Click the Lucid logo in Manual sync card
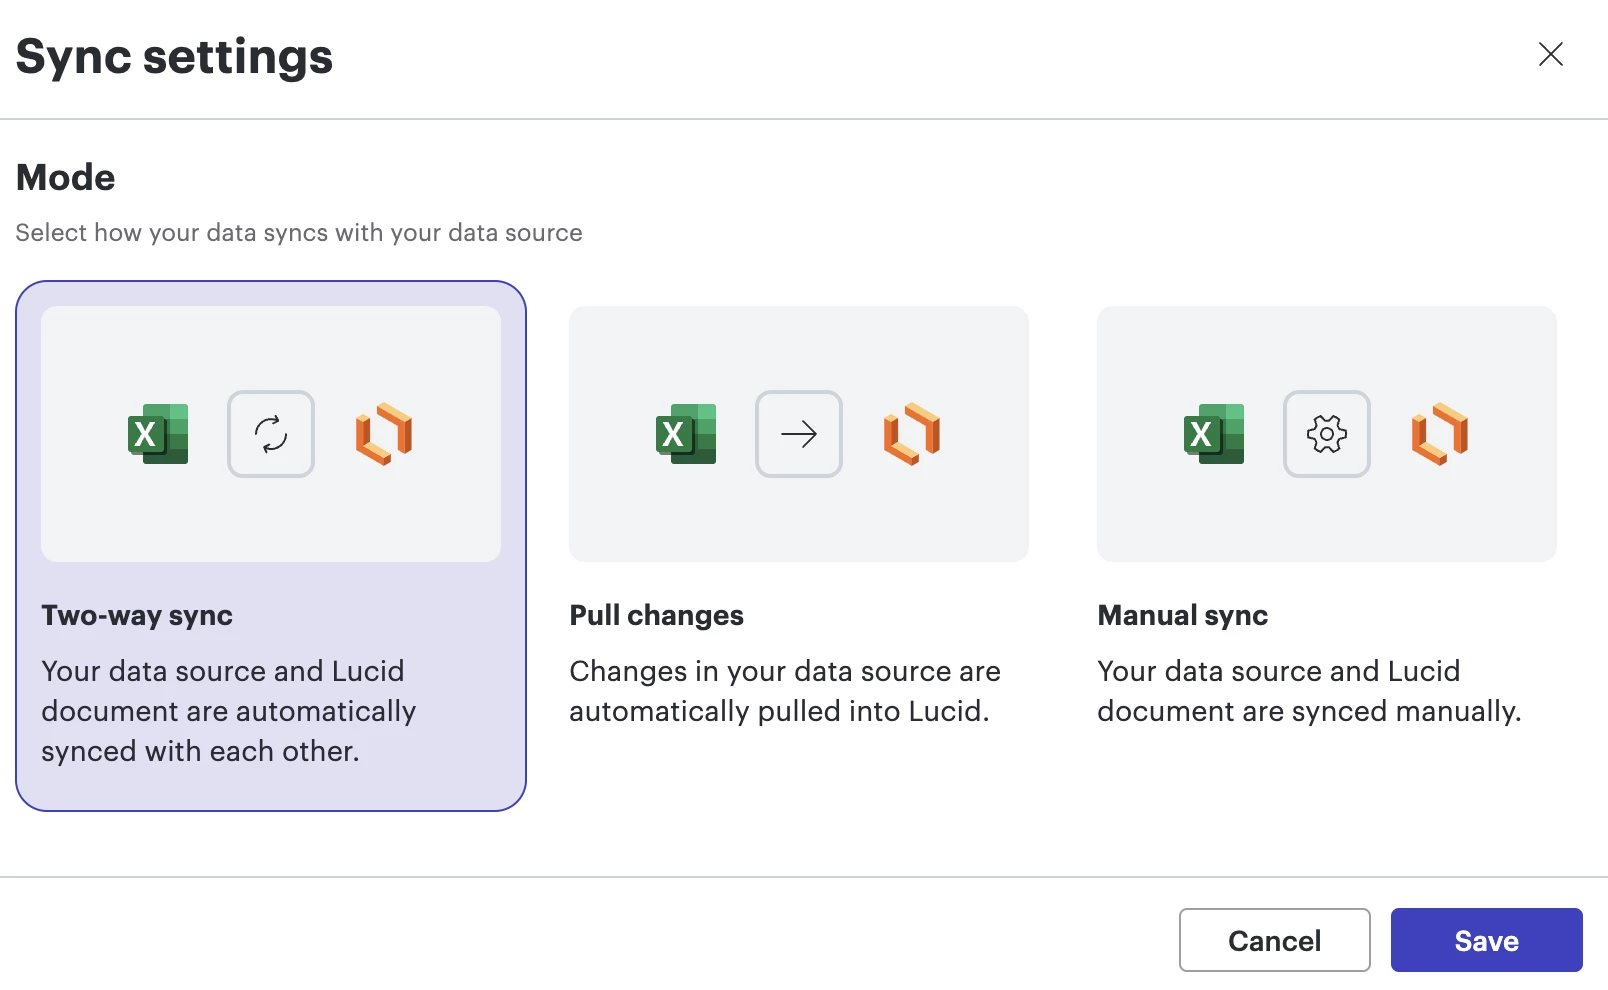The width and height of the screenshot is (1608, 990). (x=1440, y=434)
